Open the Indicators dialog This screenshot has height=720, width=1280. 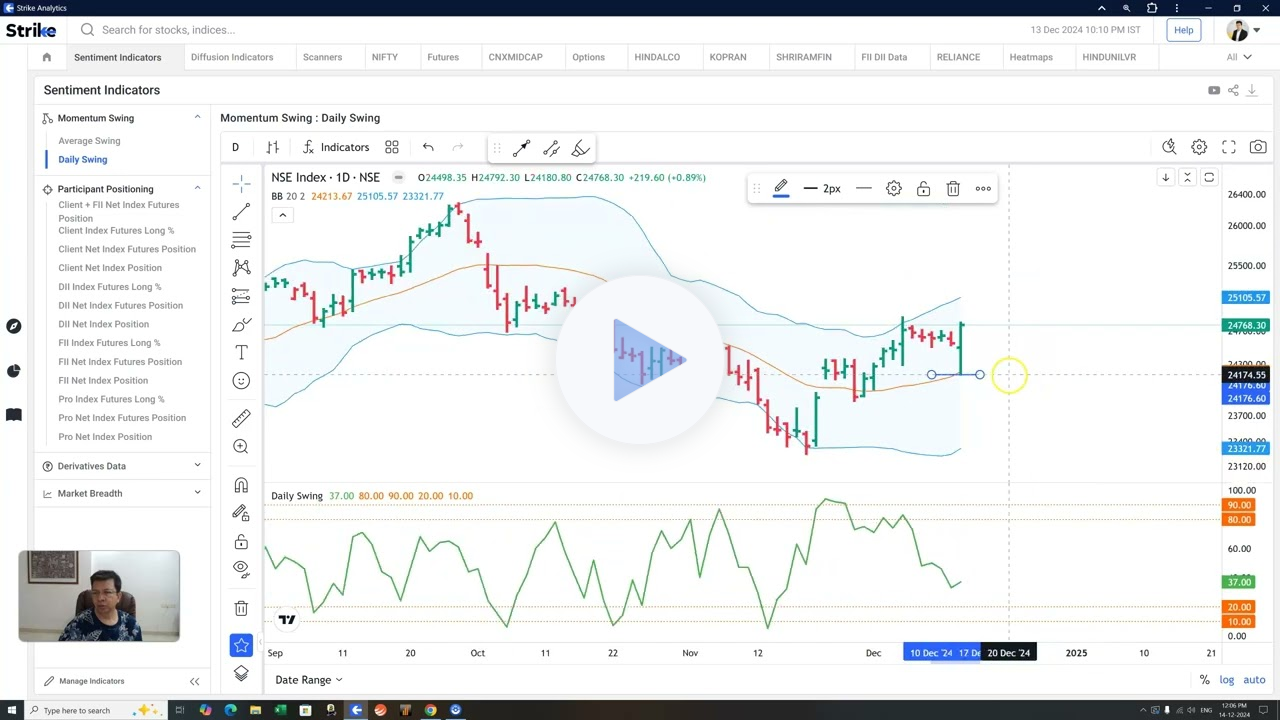(335, 147)
